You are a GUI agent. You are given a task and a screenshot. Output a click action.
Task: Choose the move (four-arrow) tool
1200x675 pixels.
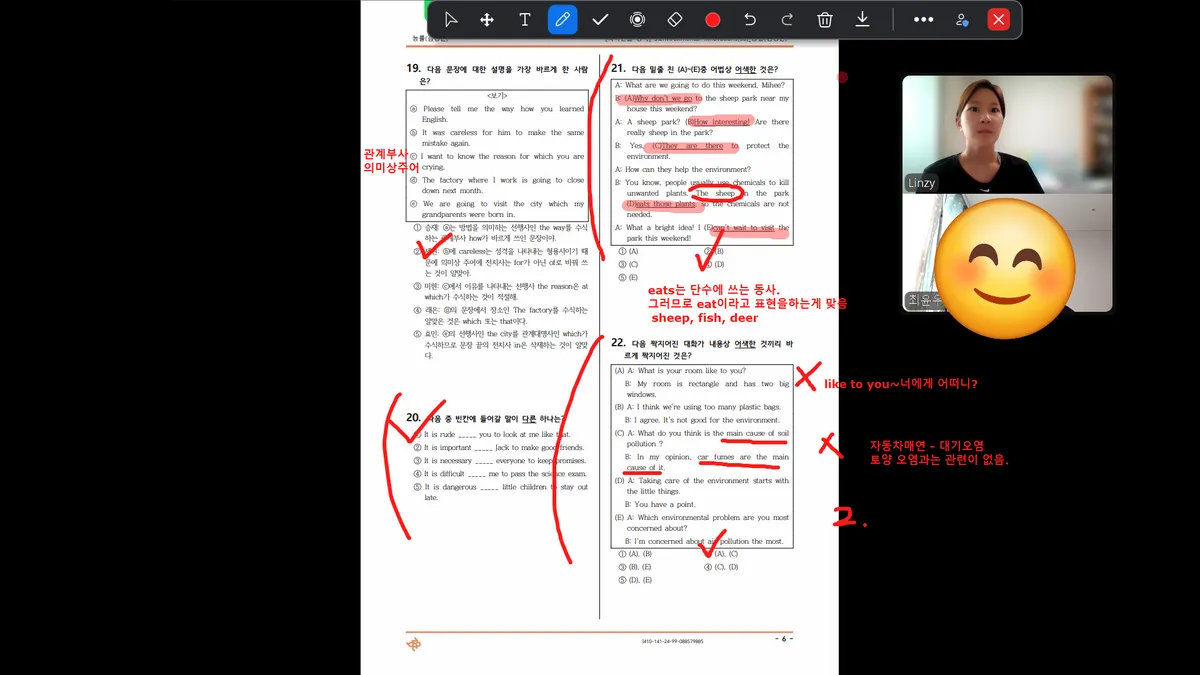pyautogui.click(x=487, y=20)
